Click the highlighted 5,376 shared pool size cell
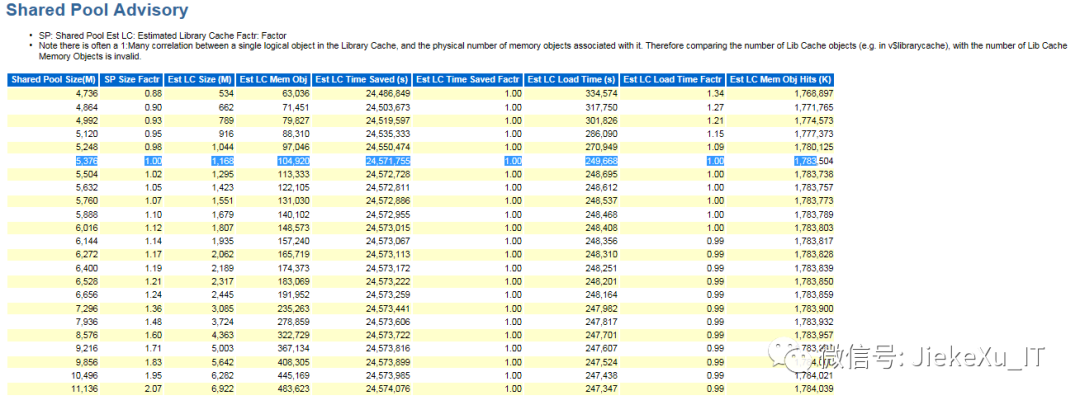 pyautogui.click(x=85, y=160)
